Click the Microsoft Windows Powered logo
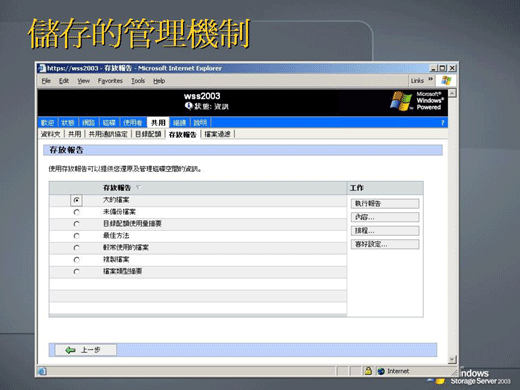The width and height of the screenshot is (520, 390). pyautogui.click(x=417, y=101)
